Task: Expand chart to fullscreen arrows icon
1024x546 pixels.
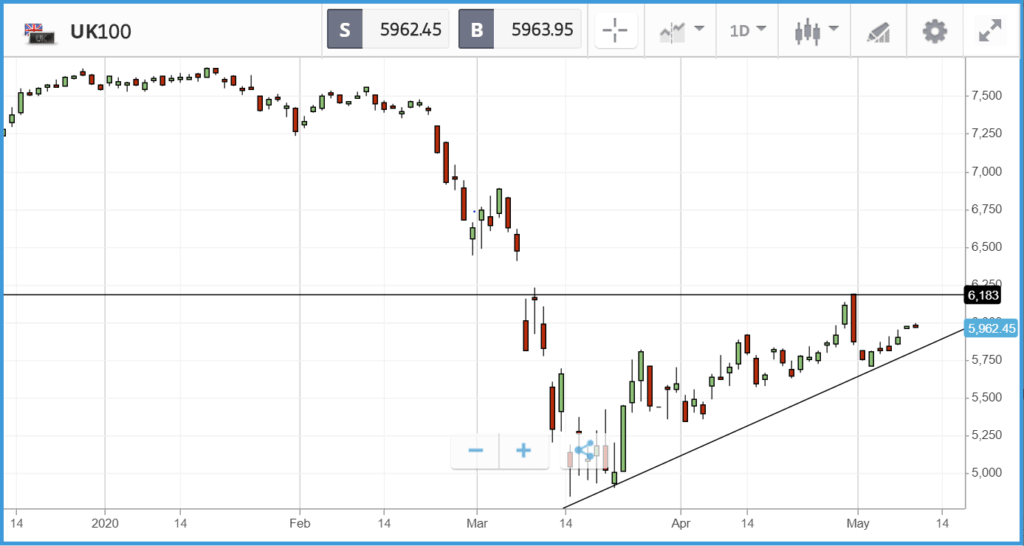Action: tap(991, 31)
